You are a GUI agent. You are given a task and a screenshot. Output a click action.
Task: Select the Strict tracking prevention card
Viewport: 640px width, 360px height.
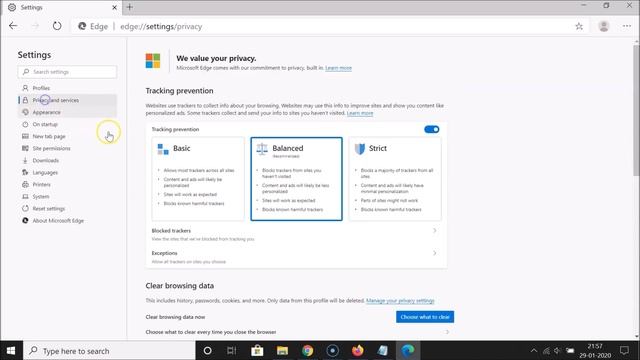[395, 179]
